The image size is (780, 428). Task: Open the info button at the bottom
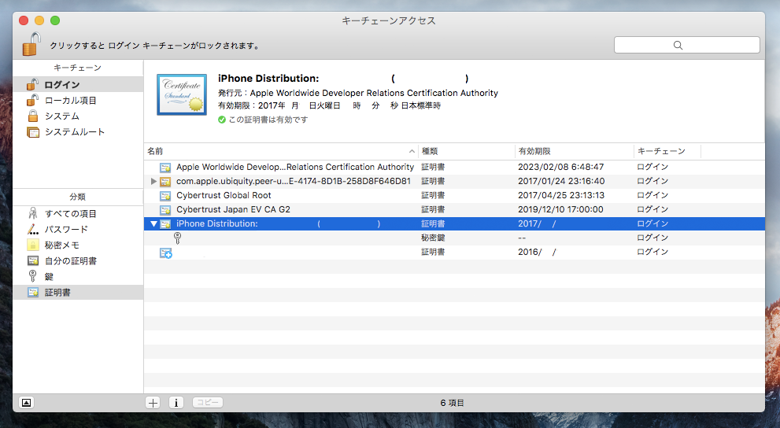pyautogui.click(x=176, y=403)
